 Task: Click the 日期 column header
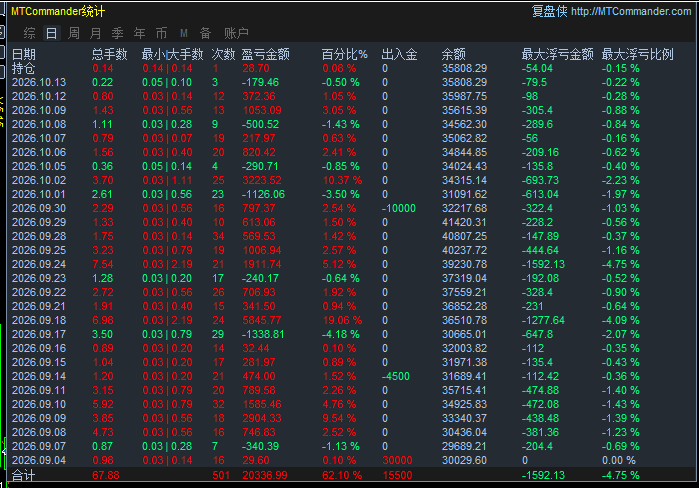[24, 54]
